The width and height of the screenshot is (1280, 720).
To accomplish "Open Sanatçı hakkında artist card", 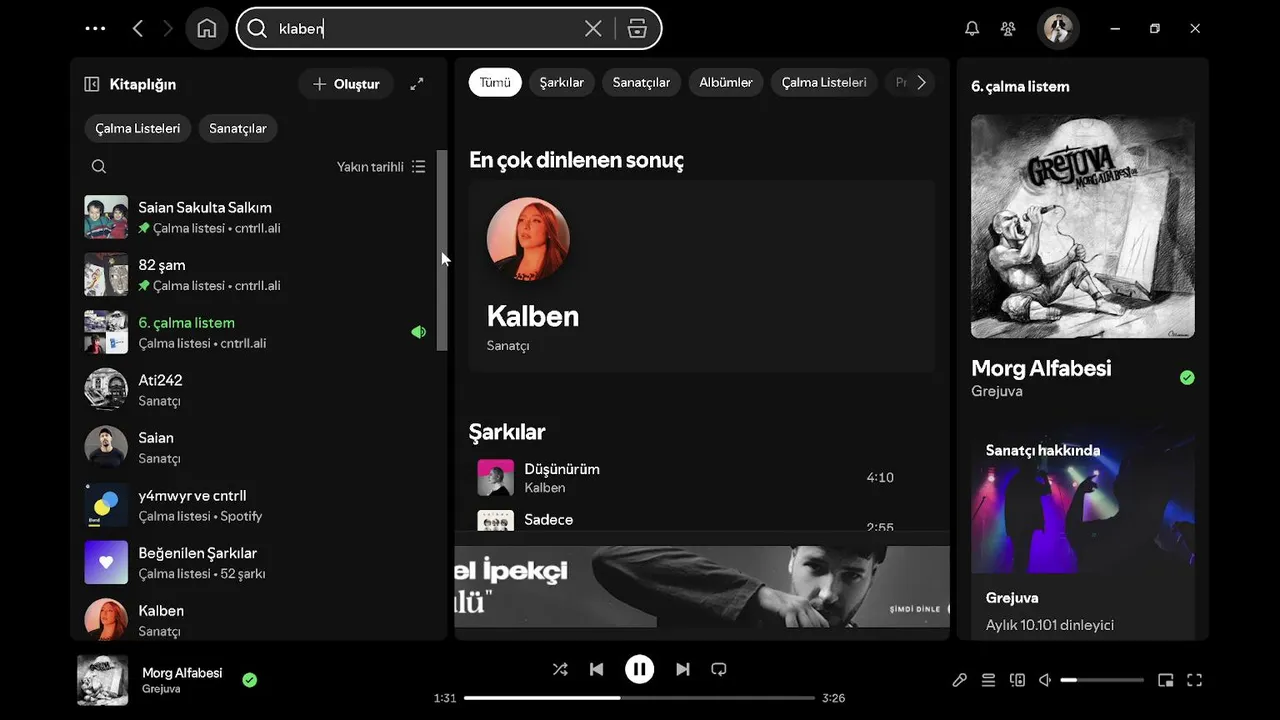I will click(x=1083, y=536).
